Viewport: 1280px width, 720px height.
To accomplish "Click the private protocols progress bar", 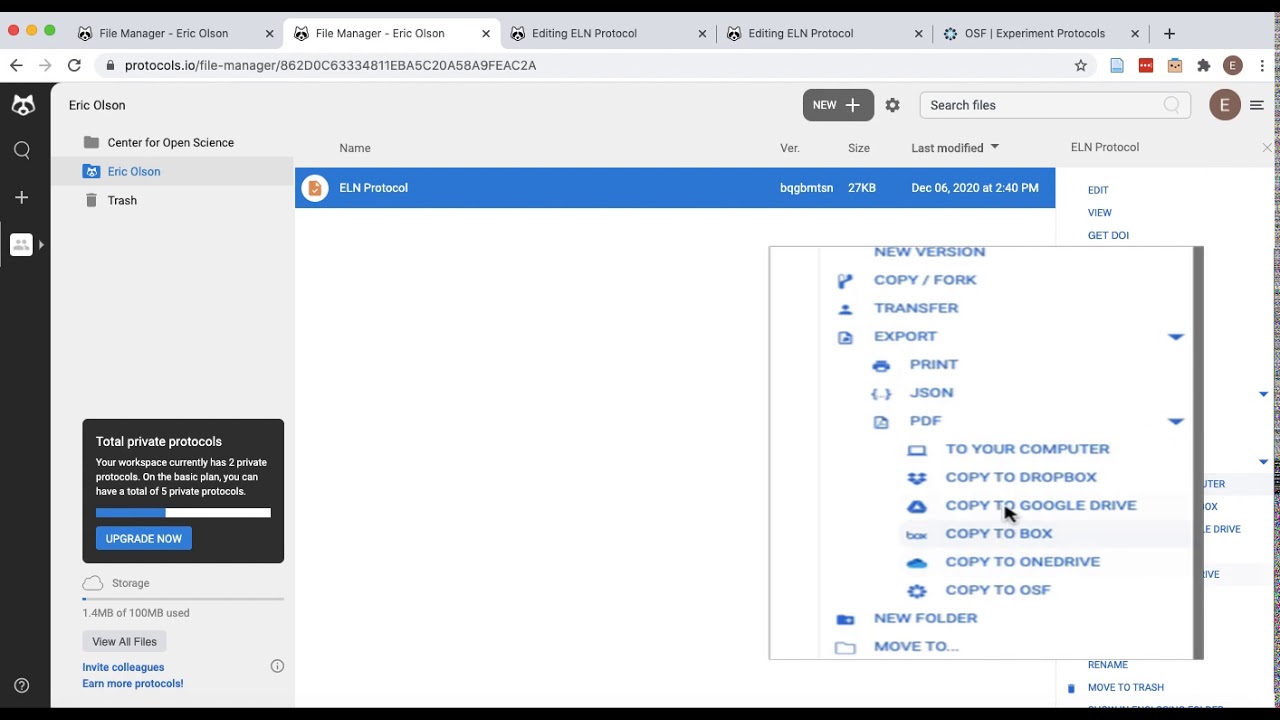I will tap(183, 513).
